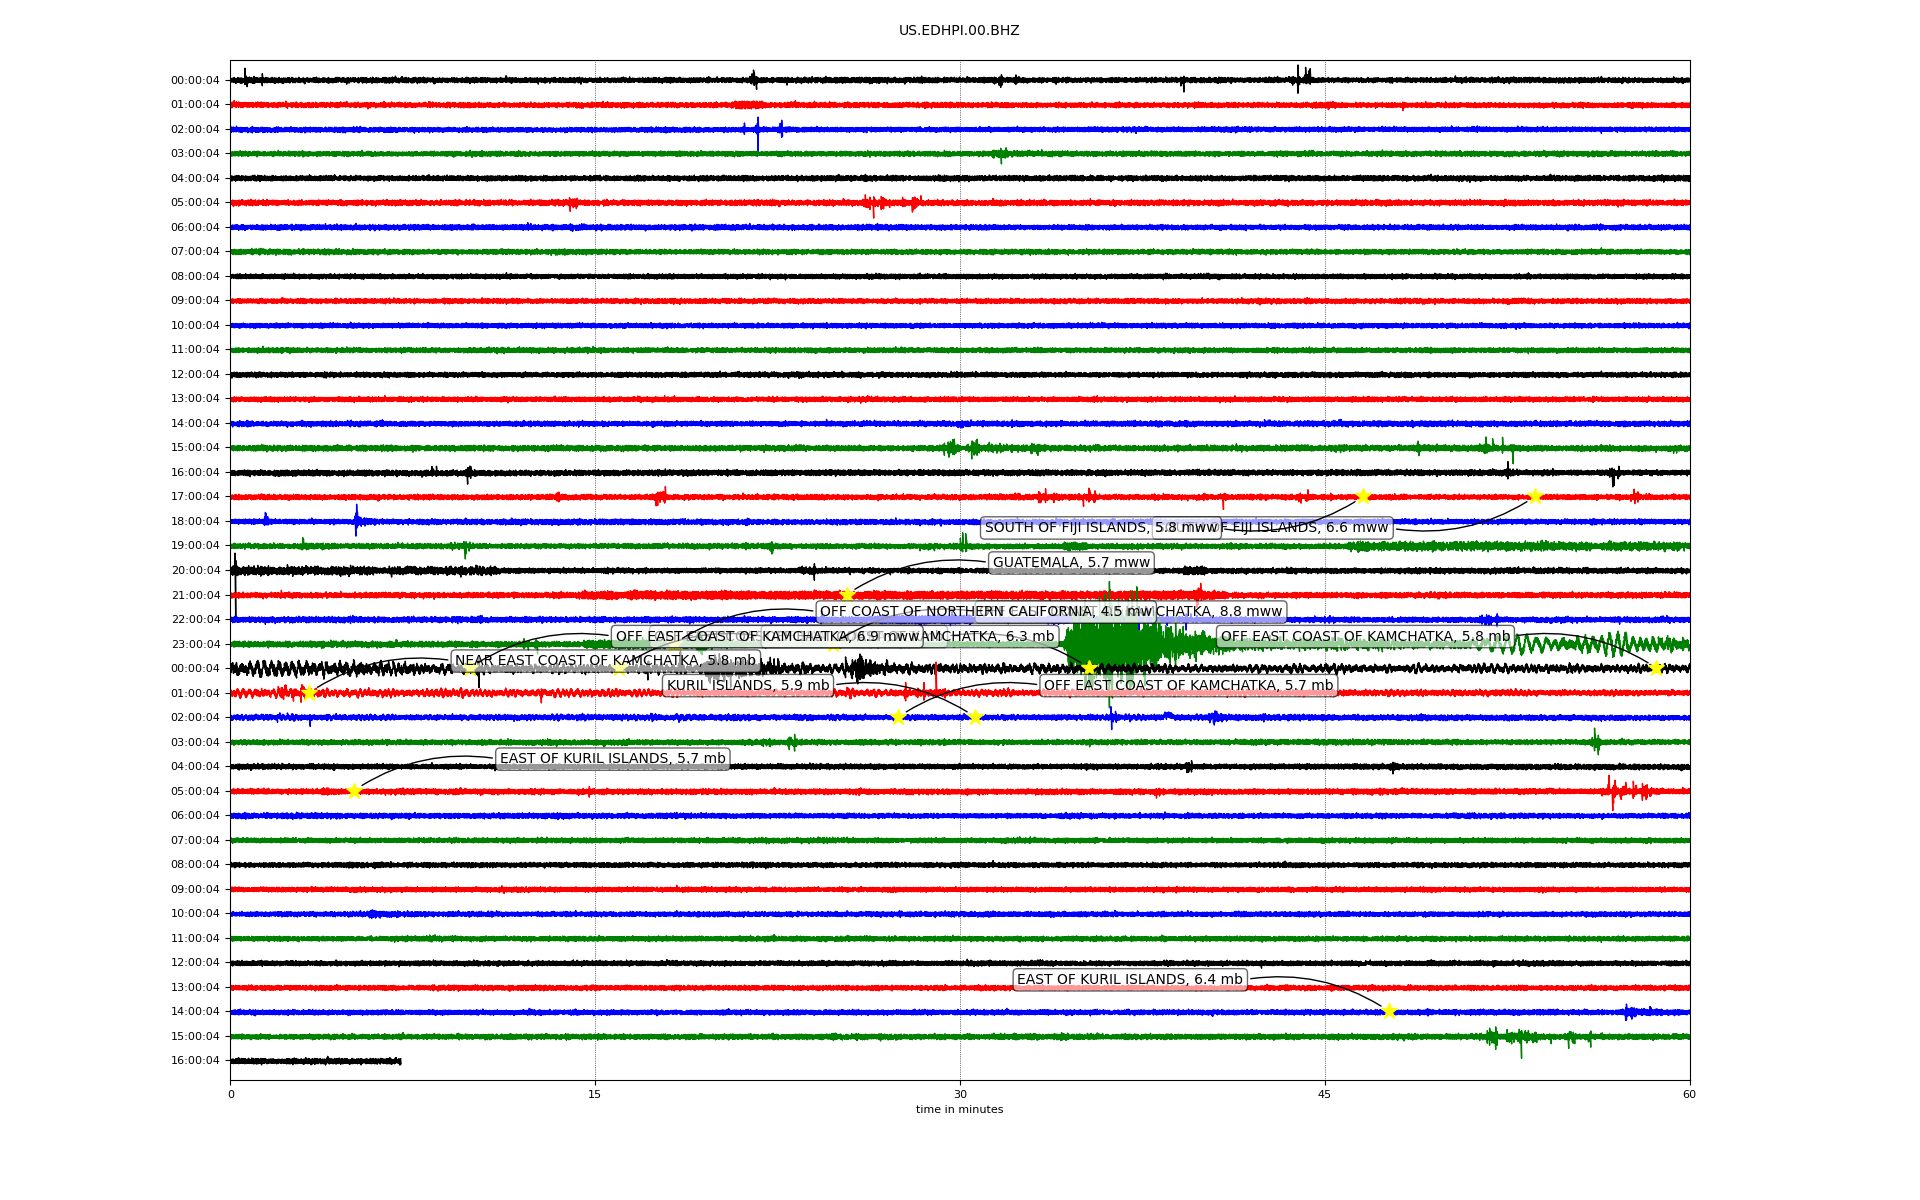The height and width of the screenshot is (1200, 1920).
Task: Click the x-axis tick label 60
Action: [1689, 1094]
